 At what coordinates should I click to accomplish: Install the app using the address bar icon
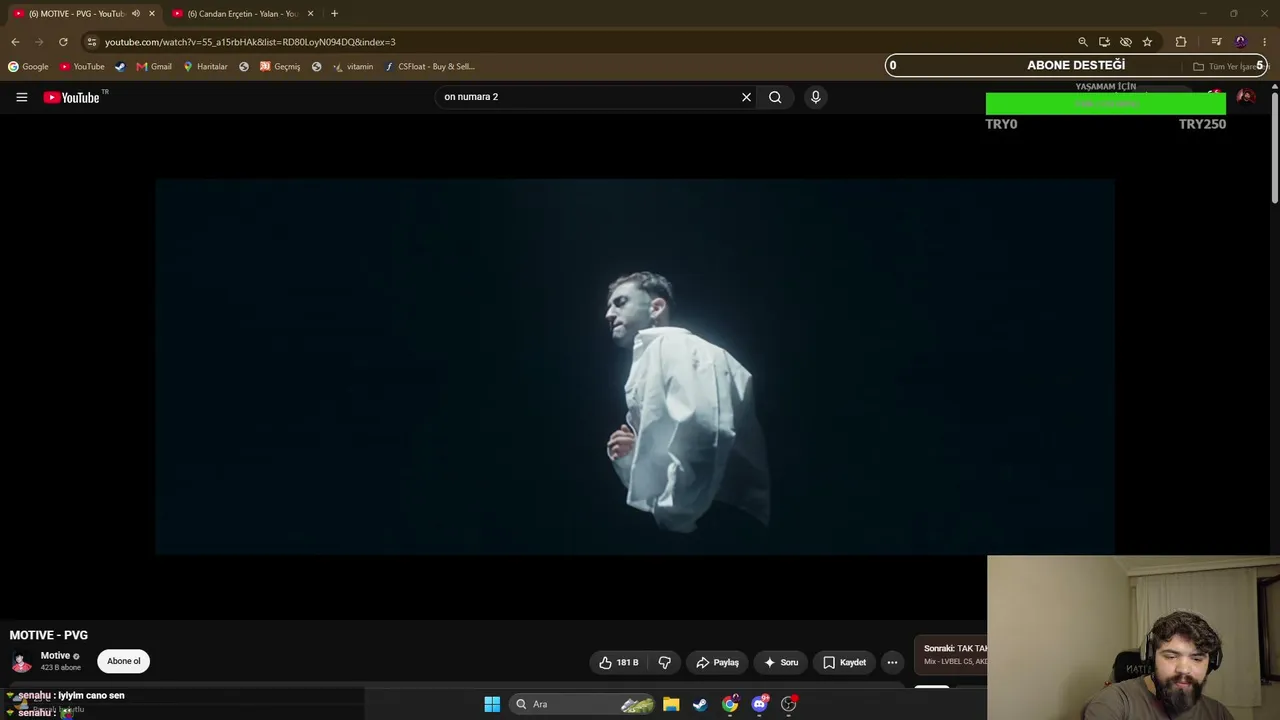(1104, 42)
